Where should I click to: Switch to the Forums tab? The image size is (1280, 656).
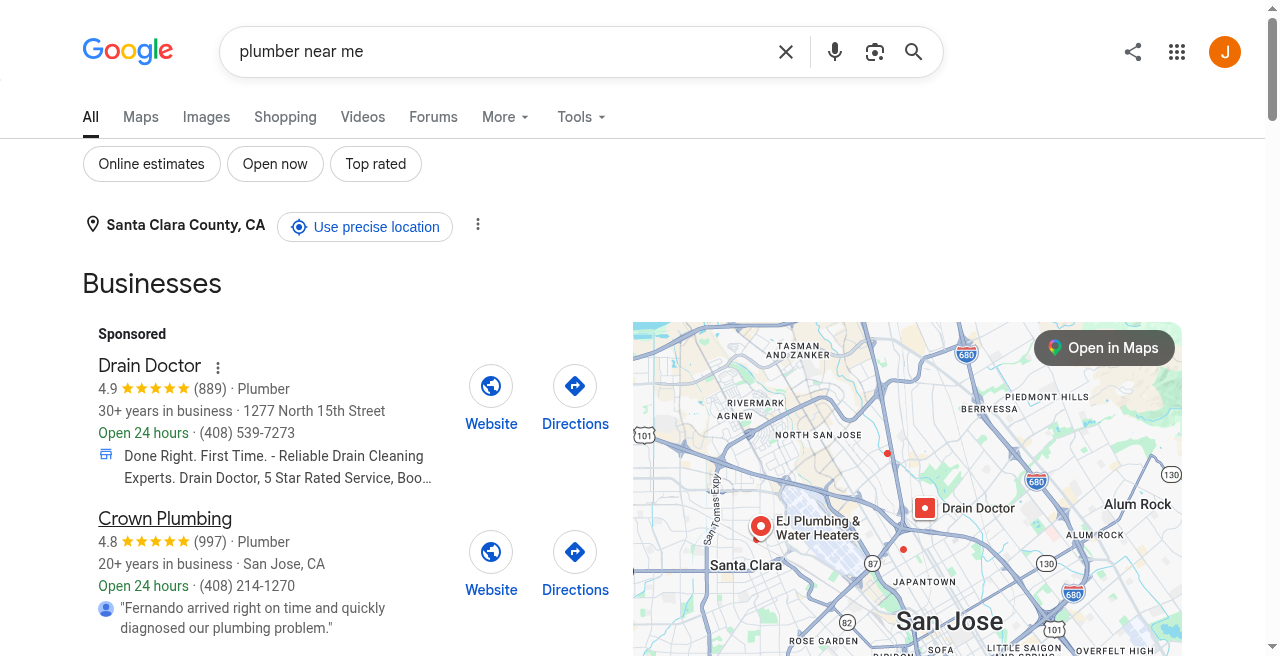pos(433,117)
